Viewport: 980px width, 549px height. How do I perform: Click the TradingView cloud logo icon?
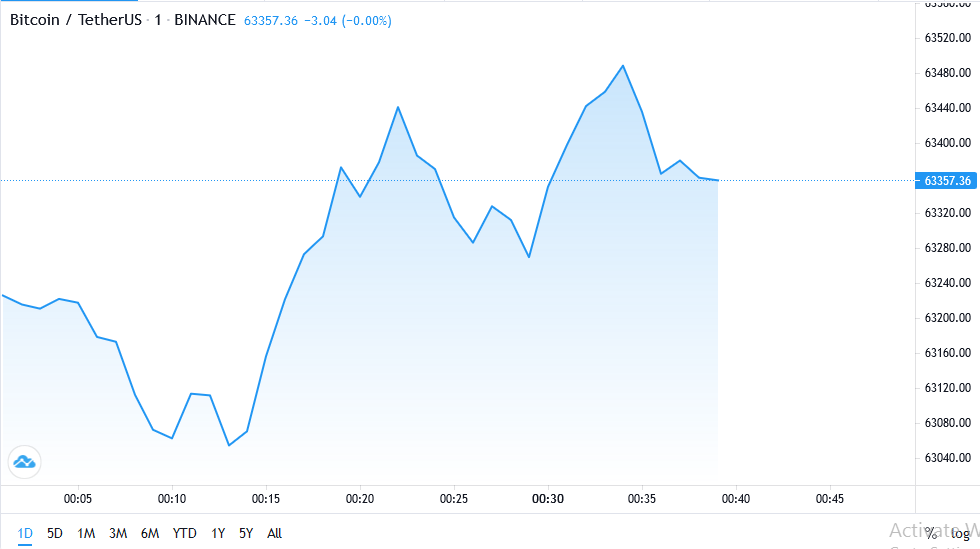(23, 461)
